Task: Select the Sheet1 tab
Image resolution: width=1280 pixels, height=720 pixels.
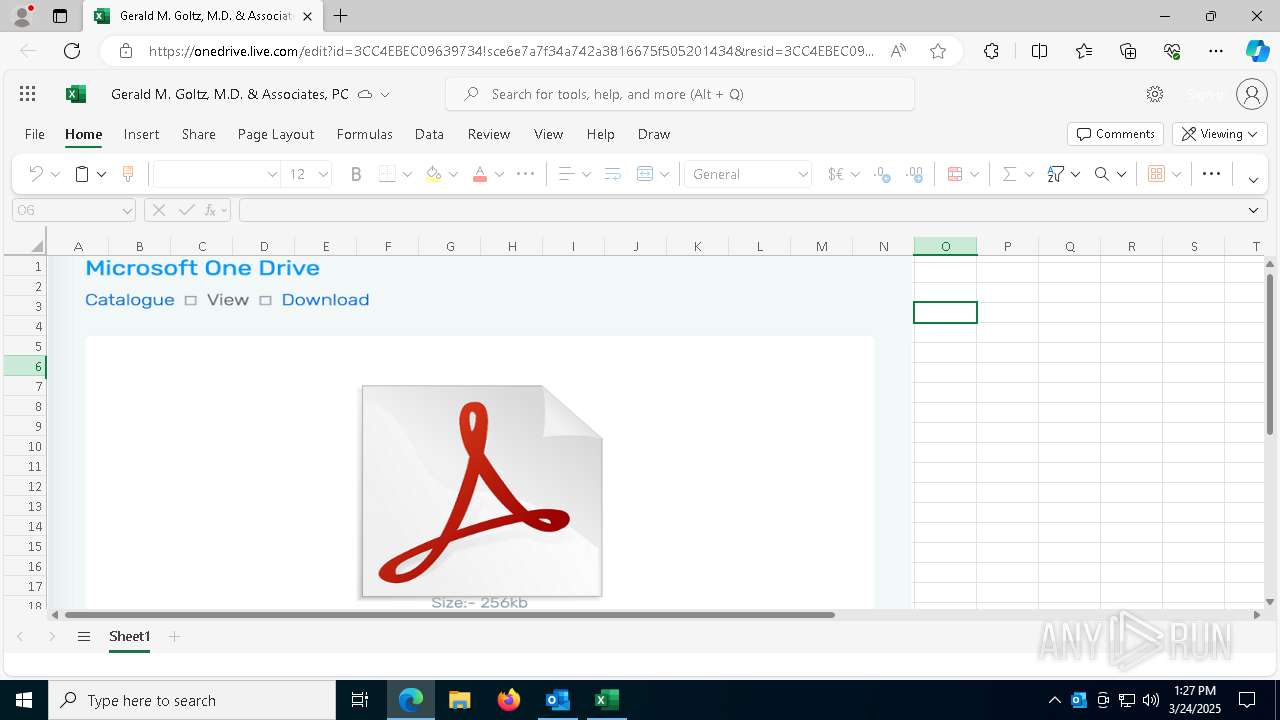Action: tap(129, 636)
